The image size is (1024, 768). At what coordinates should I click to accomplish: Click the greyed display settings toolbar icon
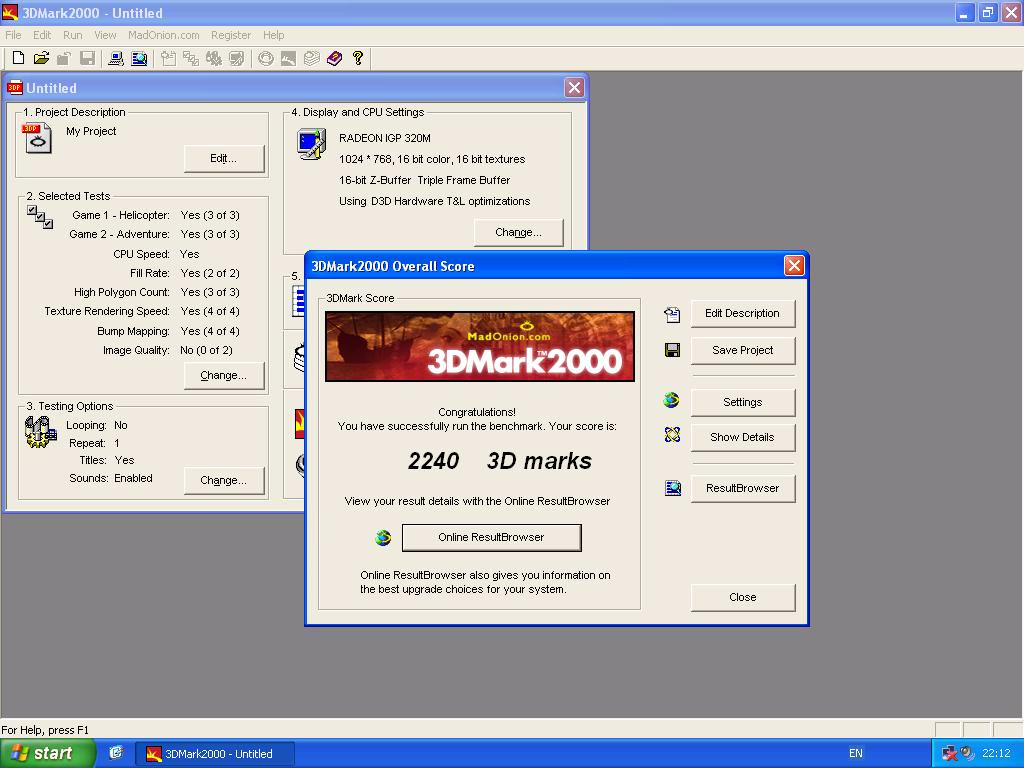click(236, 58)
